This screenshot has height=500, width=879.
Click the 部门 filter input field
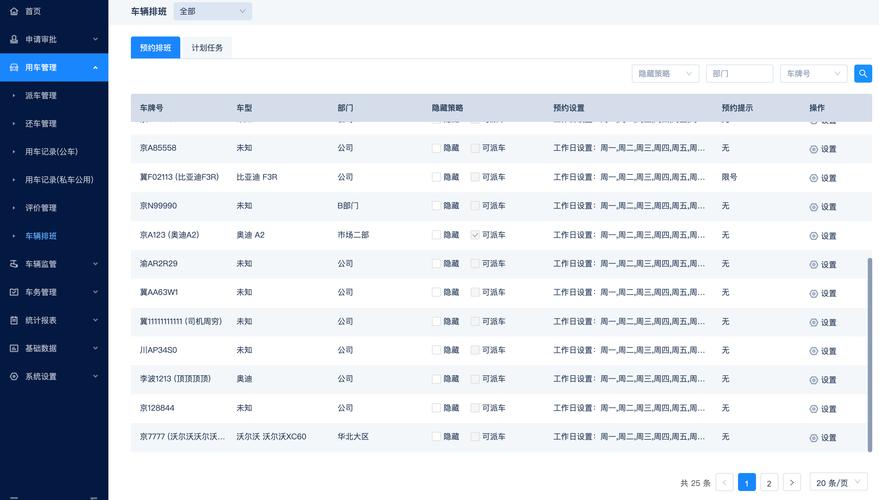pyautogui.click(x=739, y=73)
